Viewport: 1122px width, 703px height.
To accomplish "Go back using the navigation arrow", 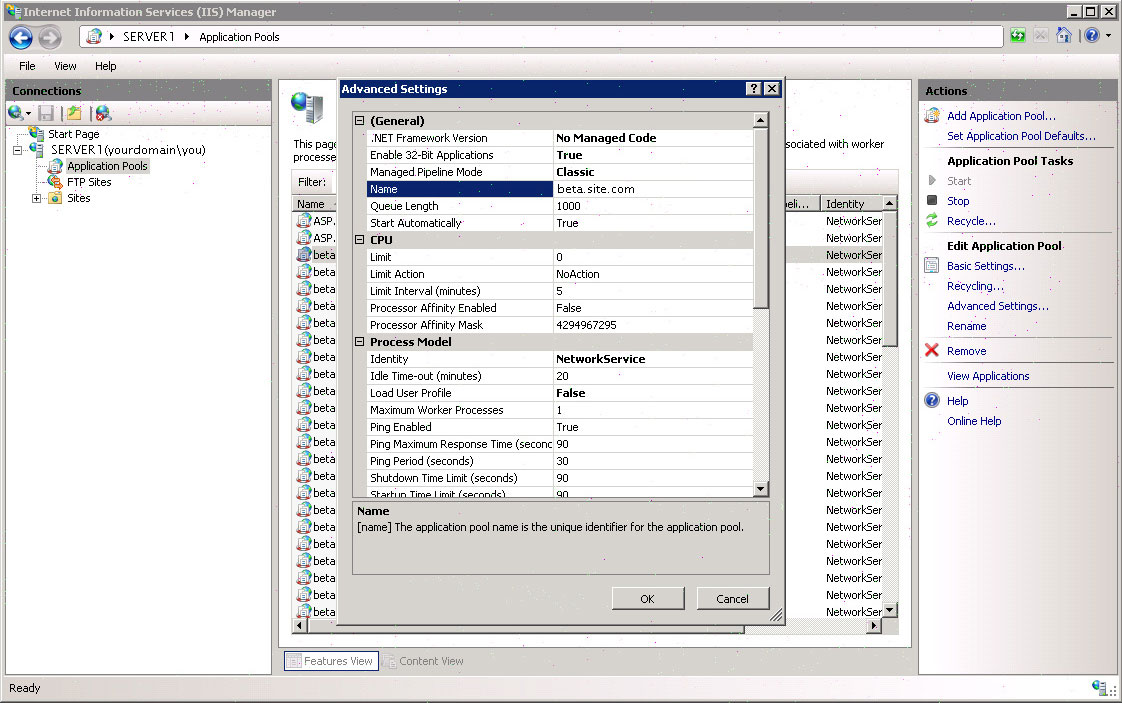I will click(x=20, y=37).
